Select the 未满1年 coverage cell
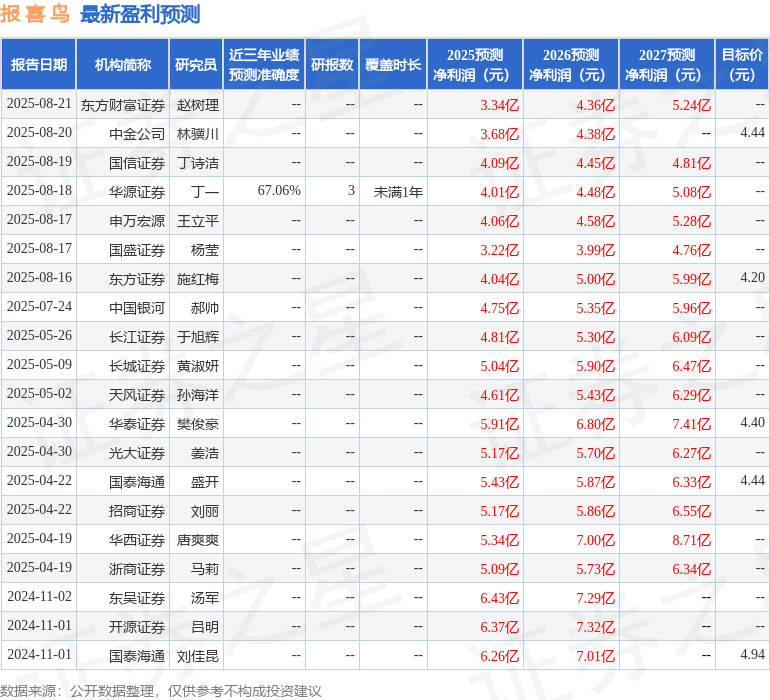Screen dimensions: 770x700 point(398,191)
